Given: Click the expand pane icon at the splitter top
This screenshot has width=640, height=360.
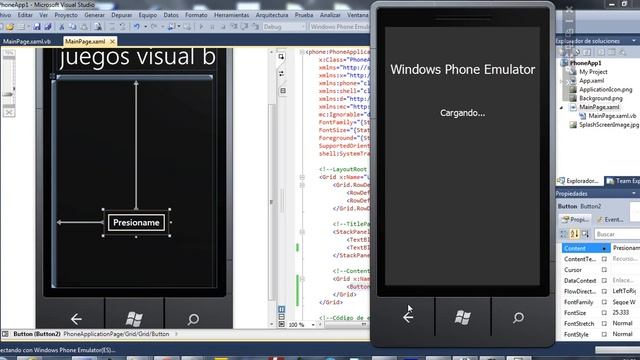Looking at the screenshot, I should [x=281, y=57].
